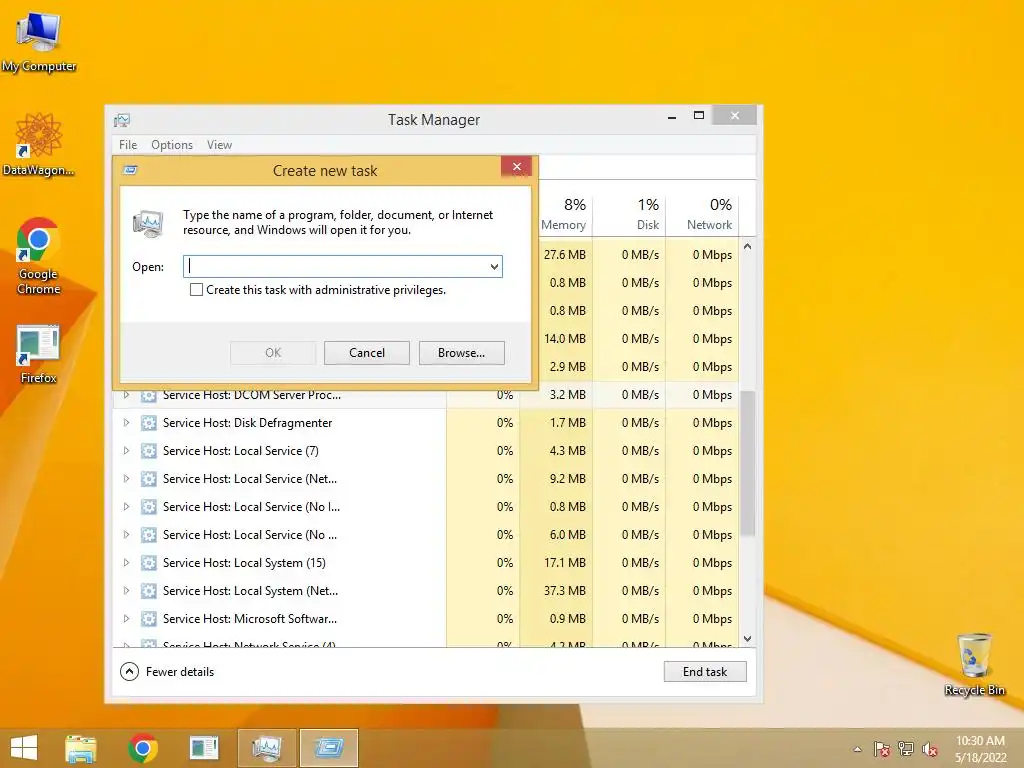Select the 37.3 MB memory cell
This screenshot has height=768, width=1024.
click(x=556, y=591)
